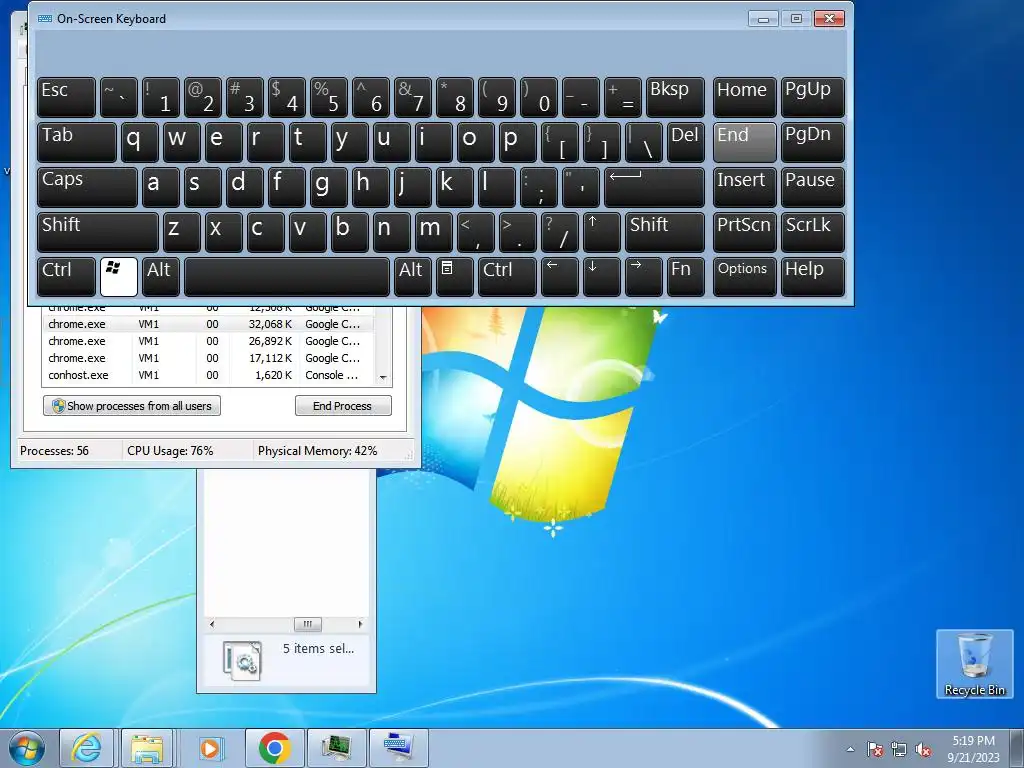The image size is (1024, 768).
Task: Click the space bar key
Action: coord(287,277)
